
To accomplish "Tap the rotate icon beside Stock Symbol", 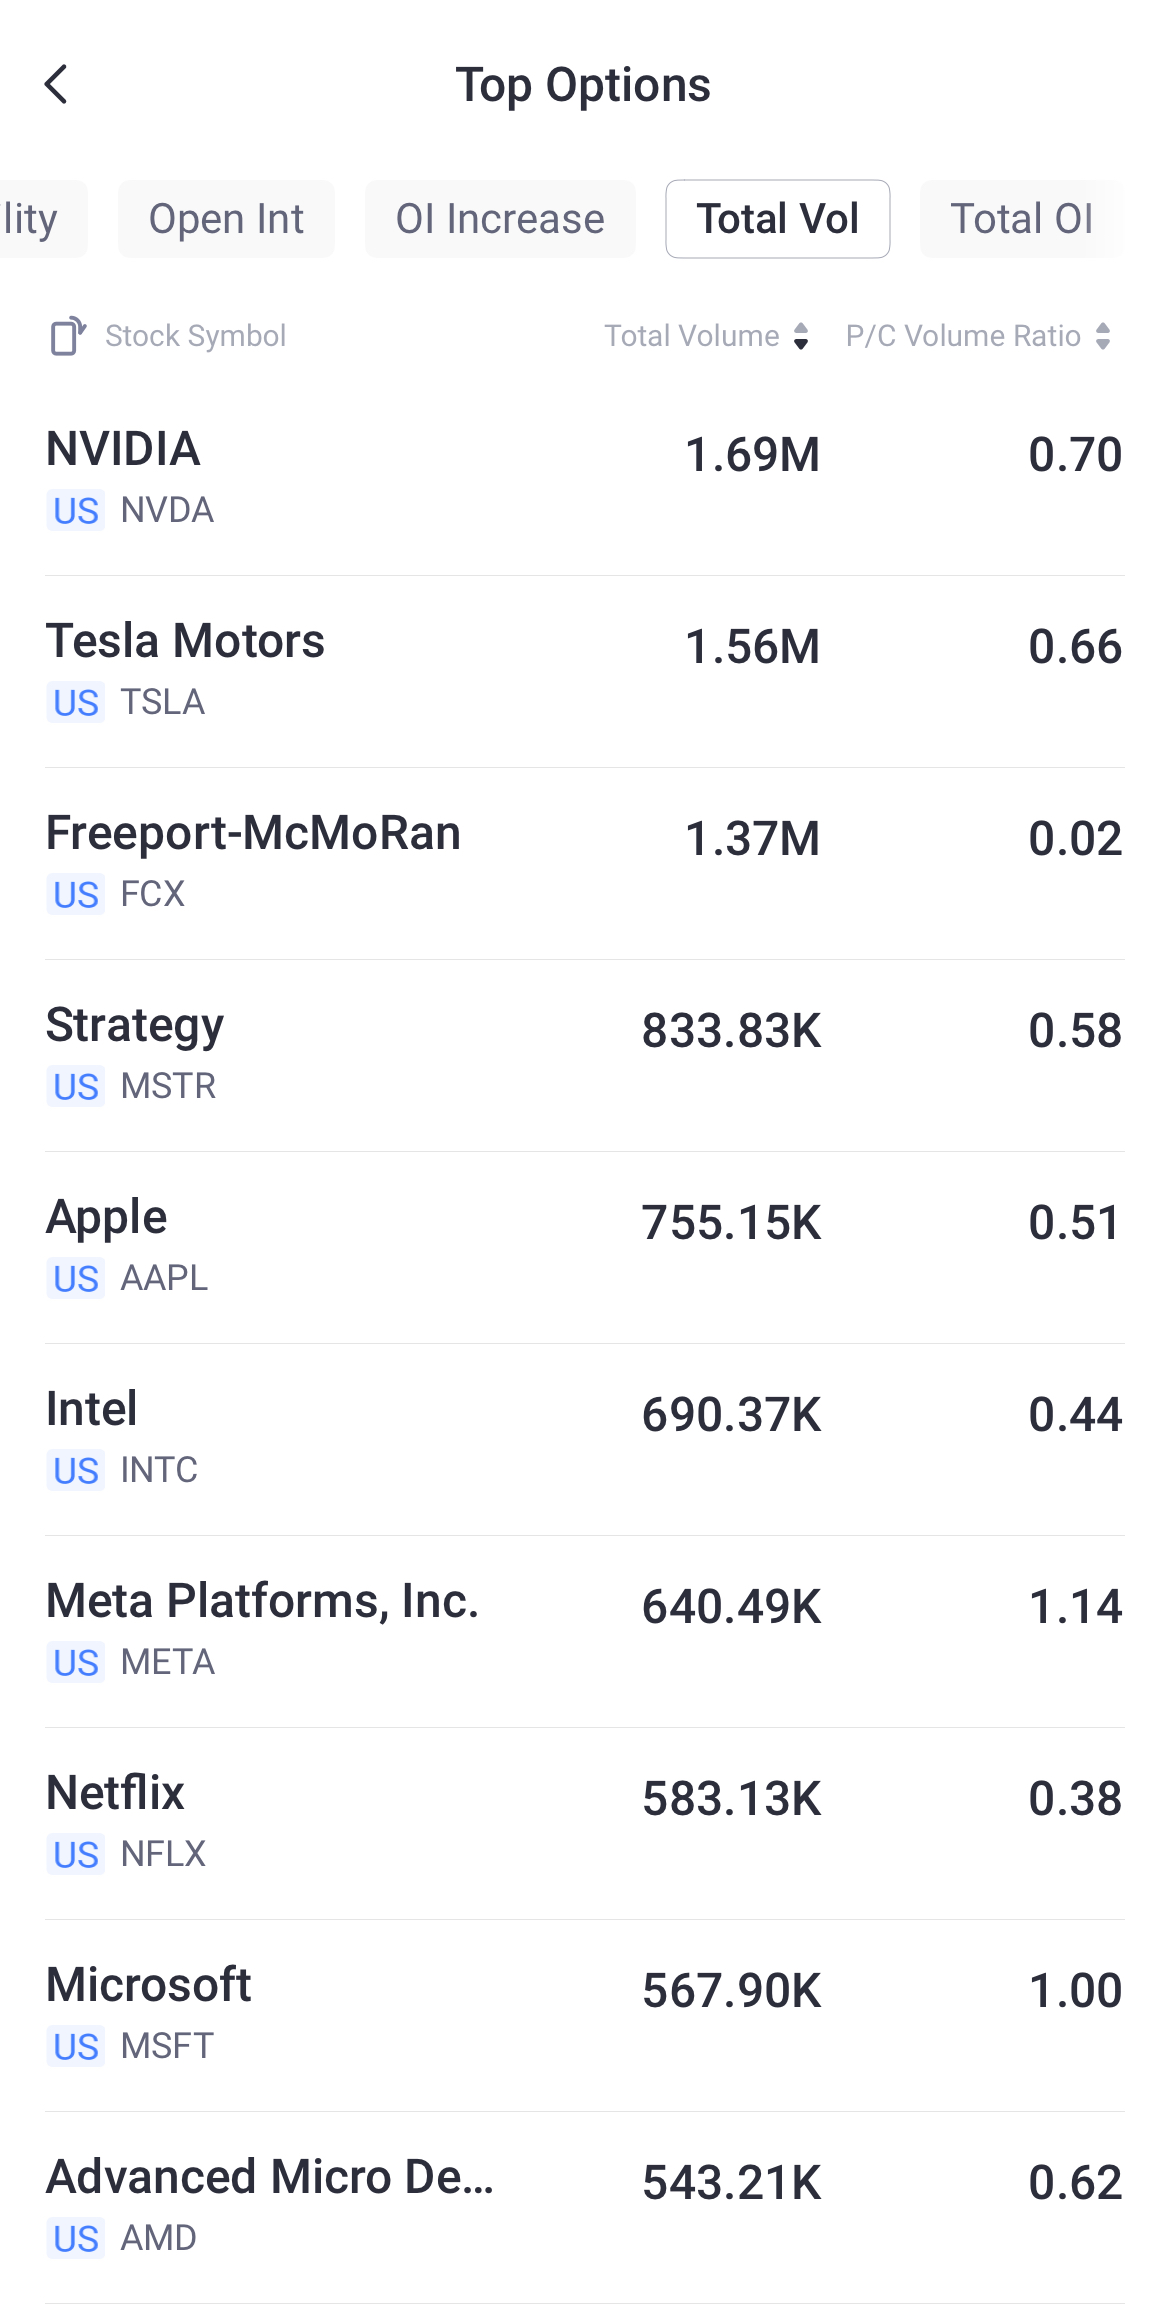I will tap(67, 336).
